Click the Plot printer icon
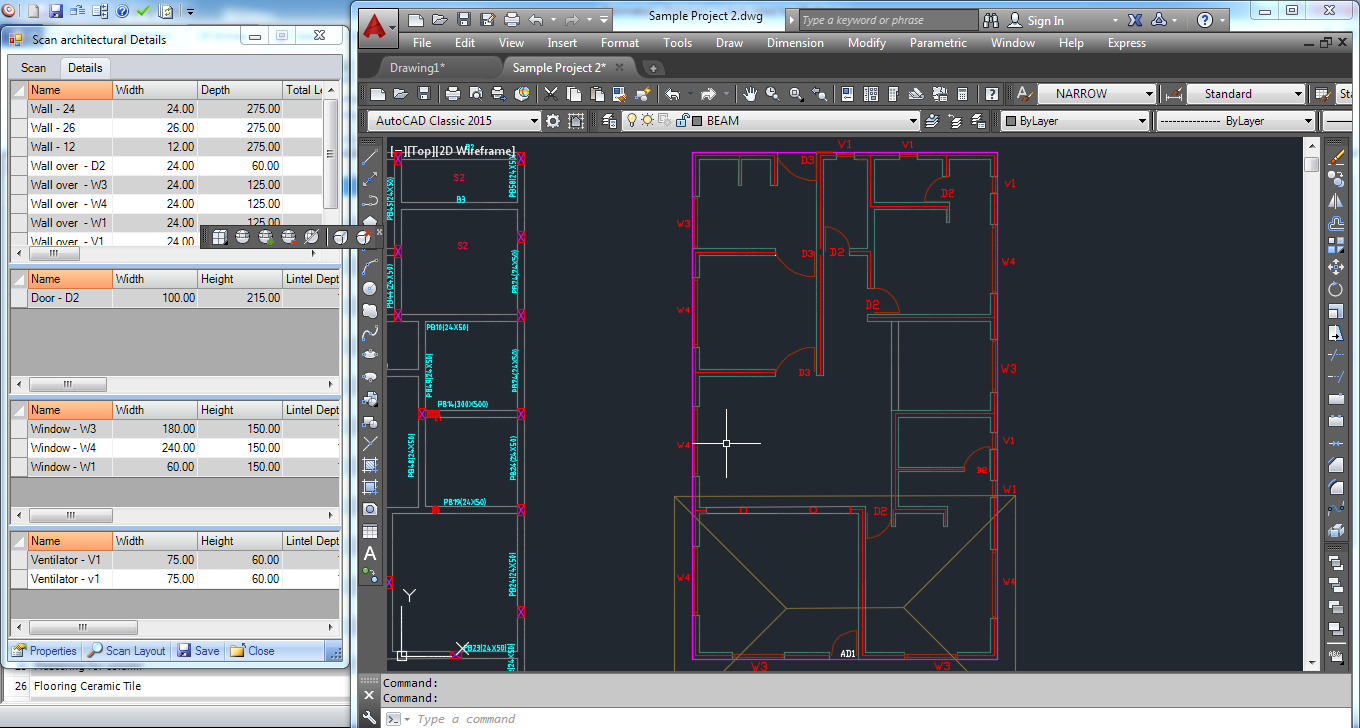Screen dimensions: 1360x728 click(x=453, y=94)
